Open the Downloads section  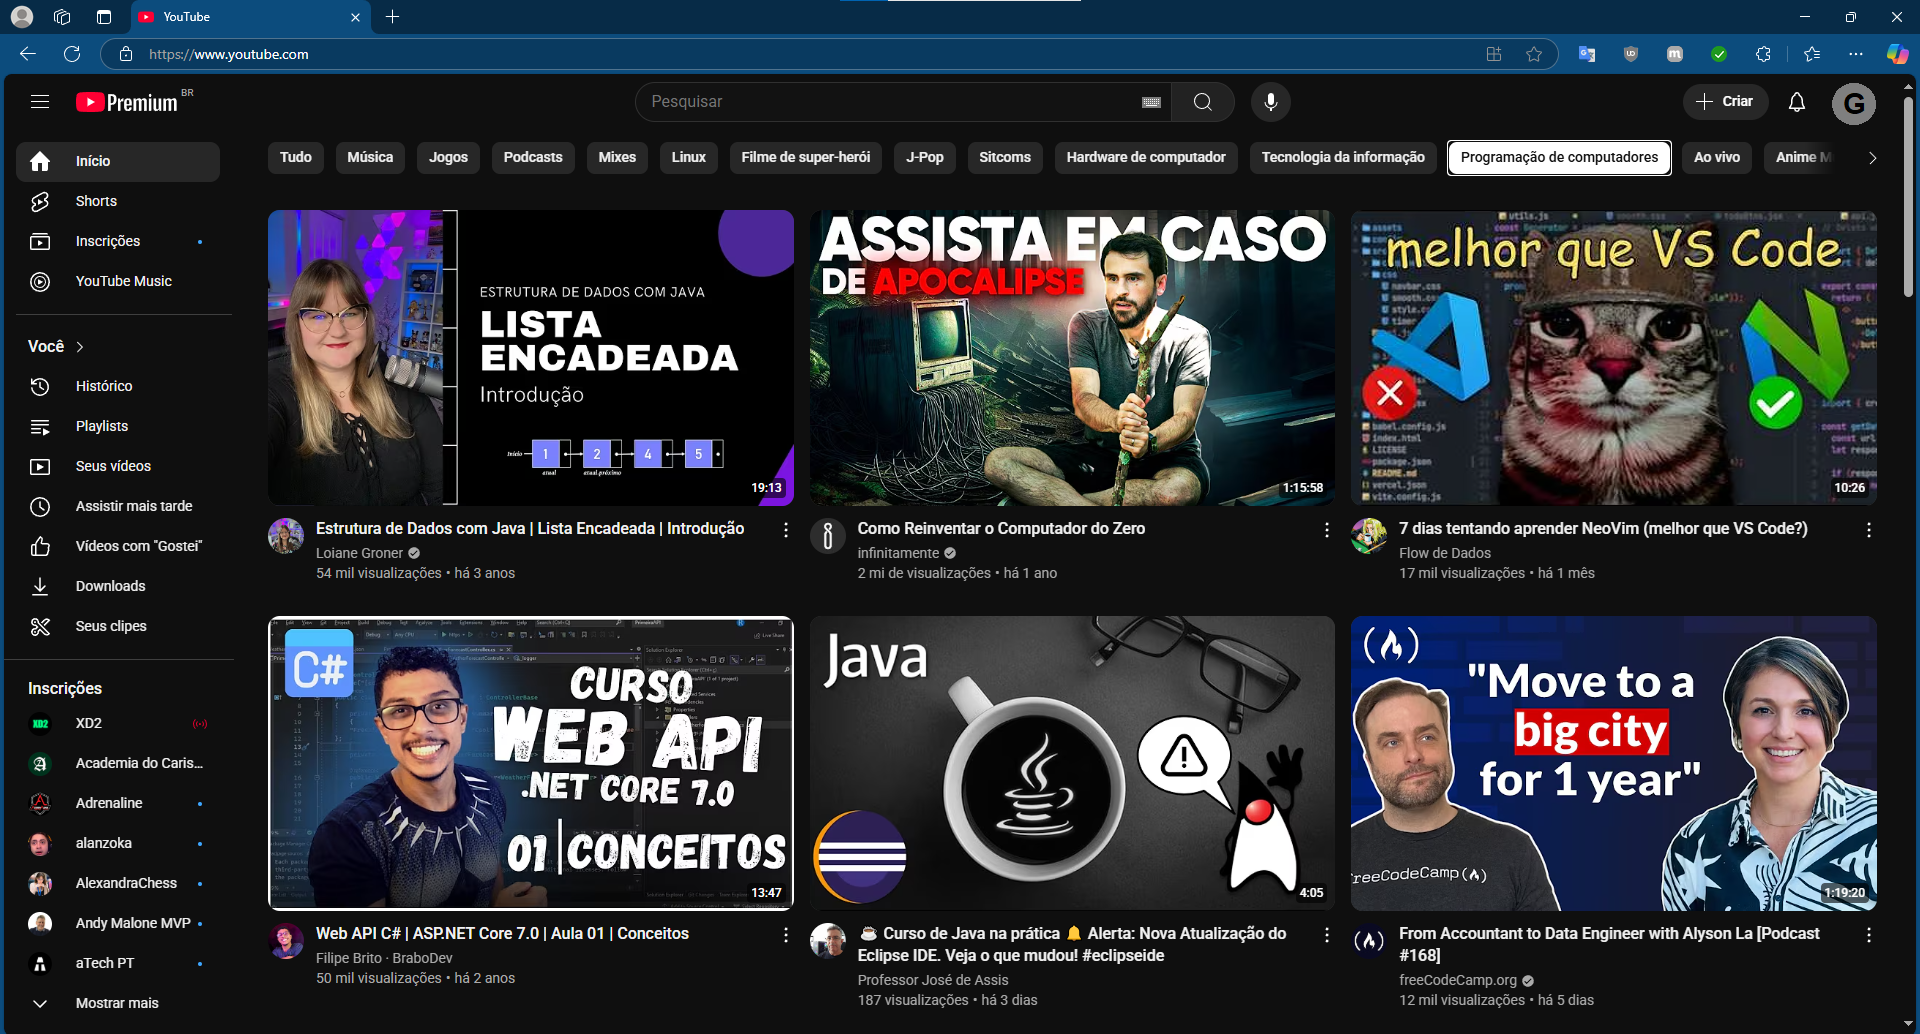tap(118, 586)
